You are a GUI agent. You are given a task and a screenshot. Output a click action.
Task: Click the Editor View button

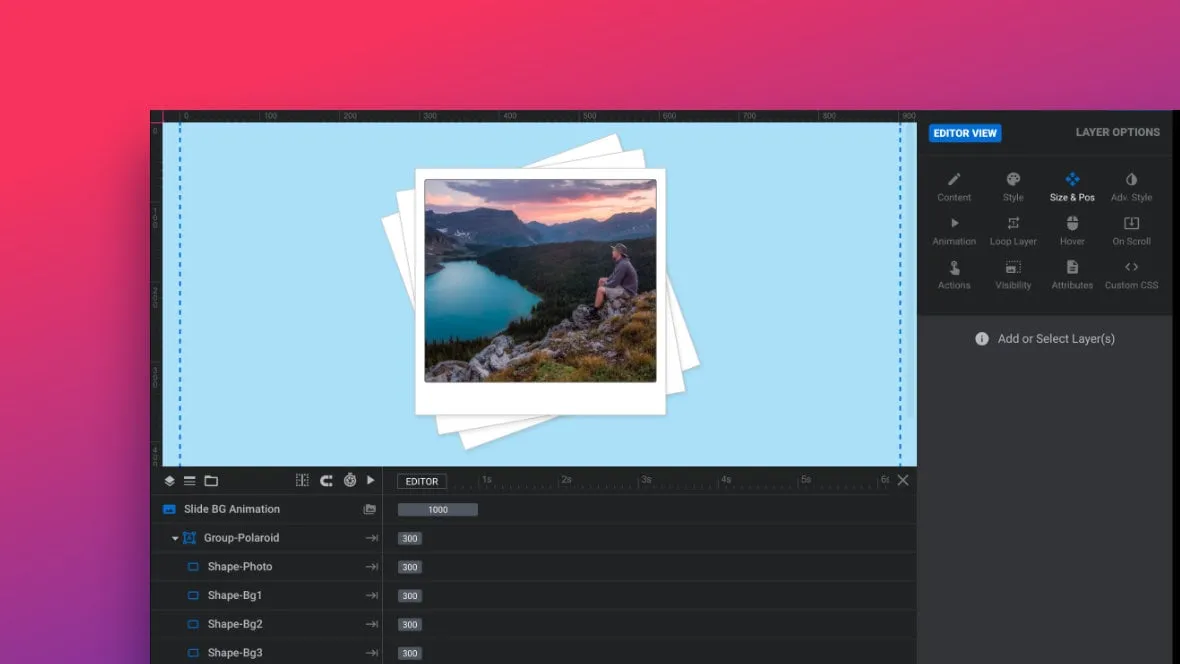tap(965, 133)
